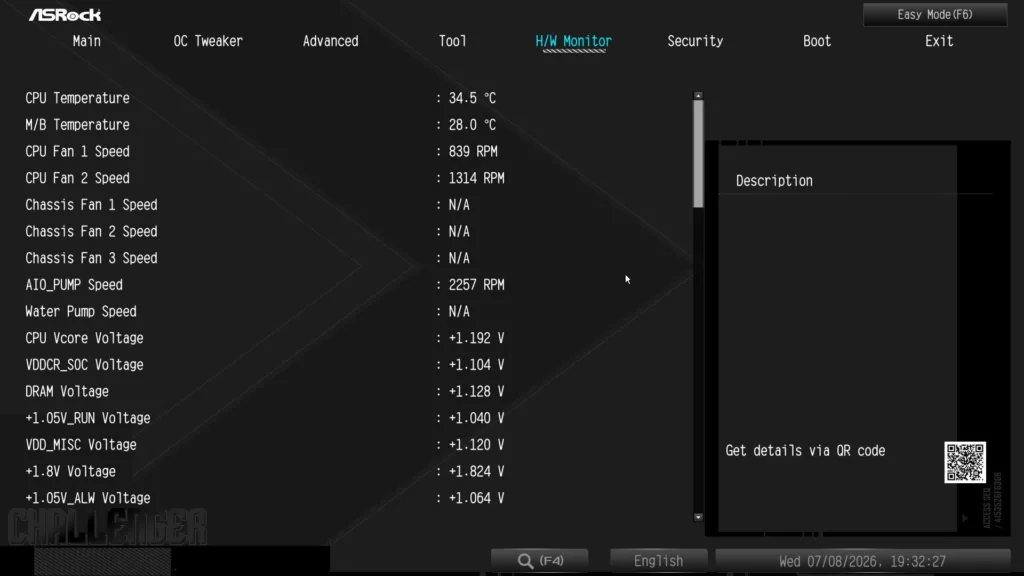Click the scrollbar up arrow
The height and width of the screenshot is (576, 1024).
pyautogui.click(x=698, y=95)
